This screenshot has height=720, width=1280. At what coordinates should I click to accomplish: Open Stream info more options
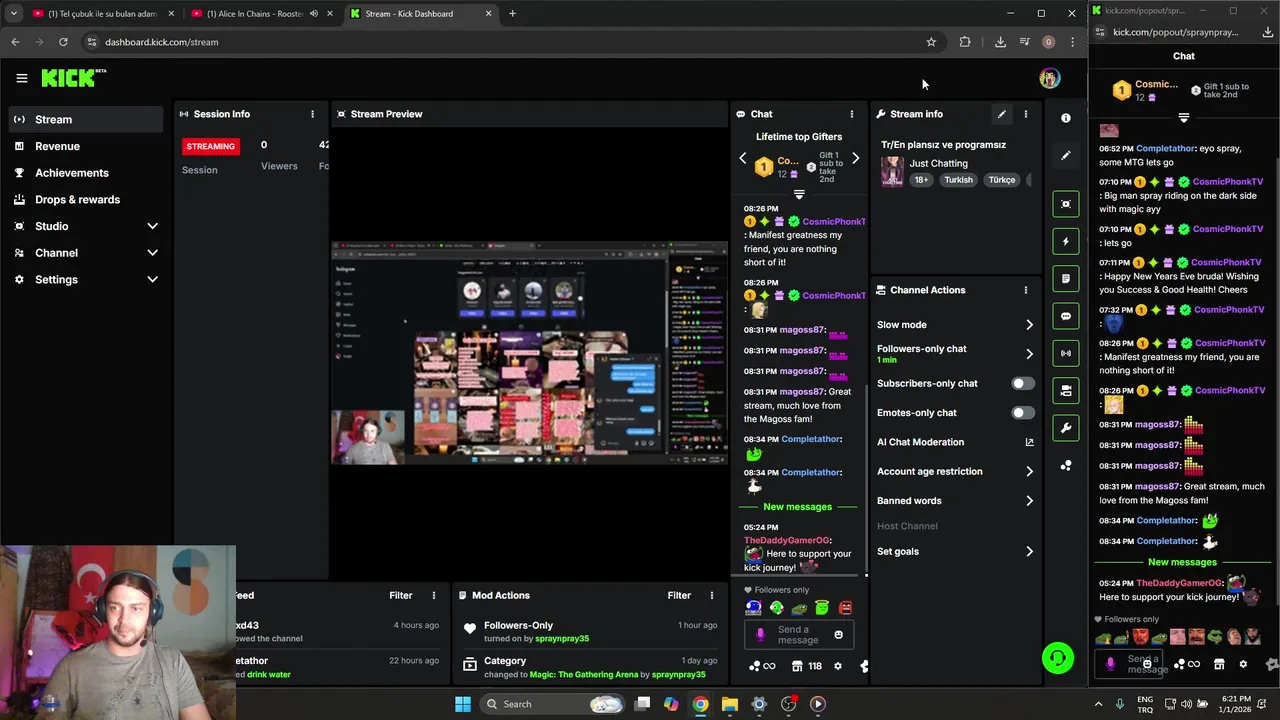click(x=1025, y=114)
